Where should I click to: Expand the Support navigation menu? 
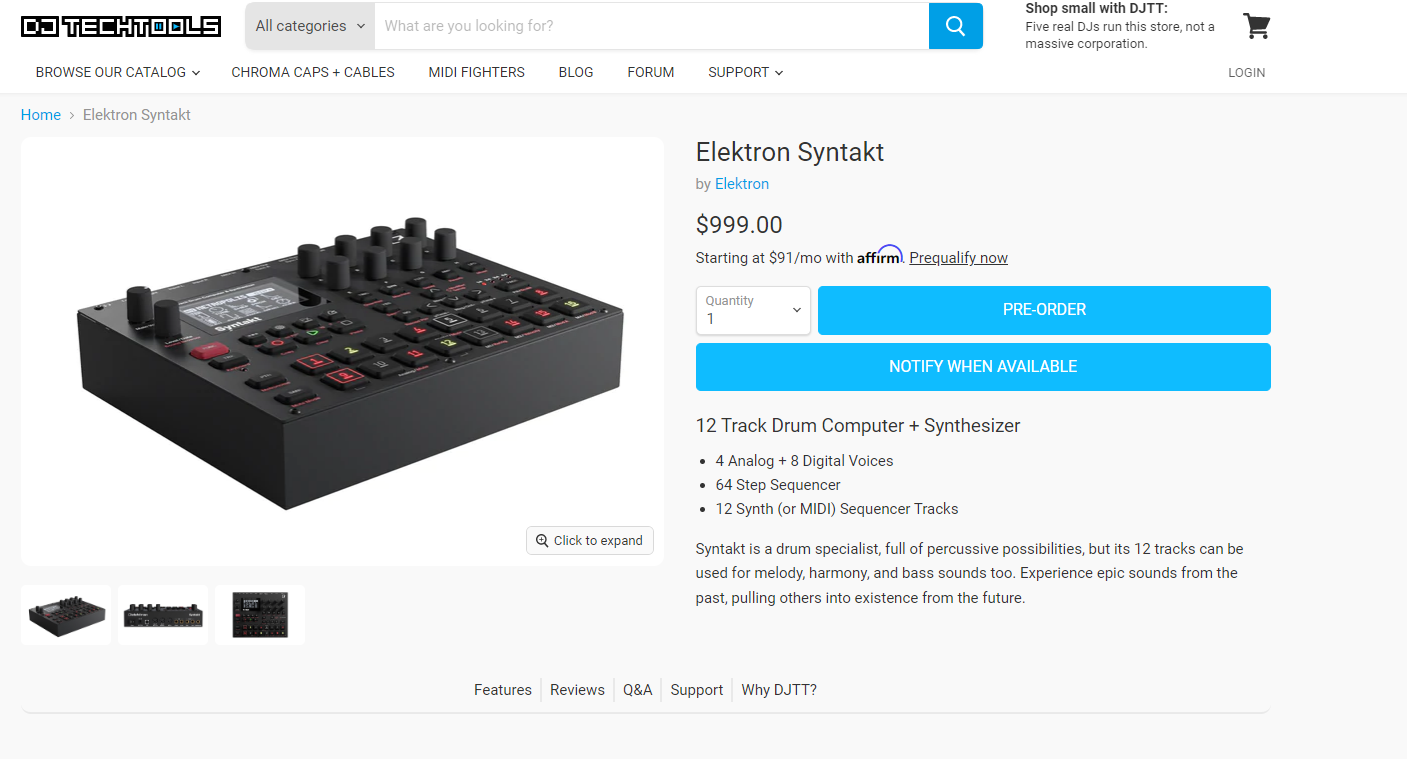click(x=745, y=72)
